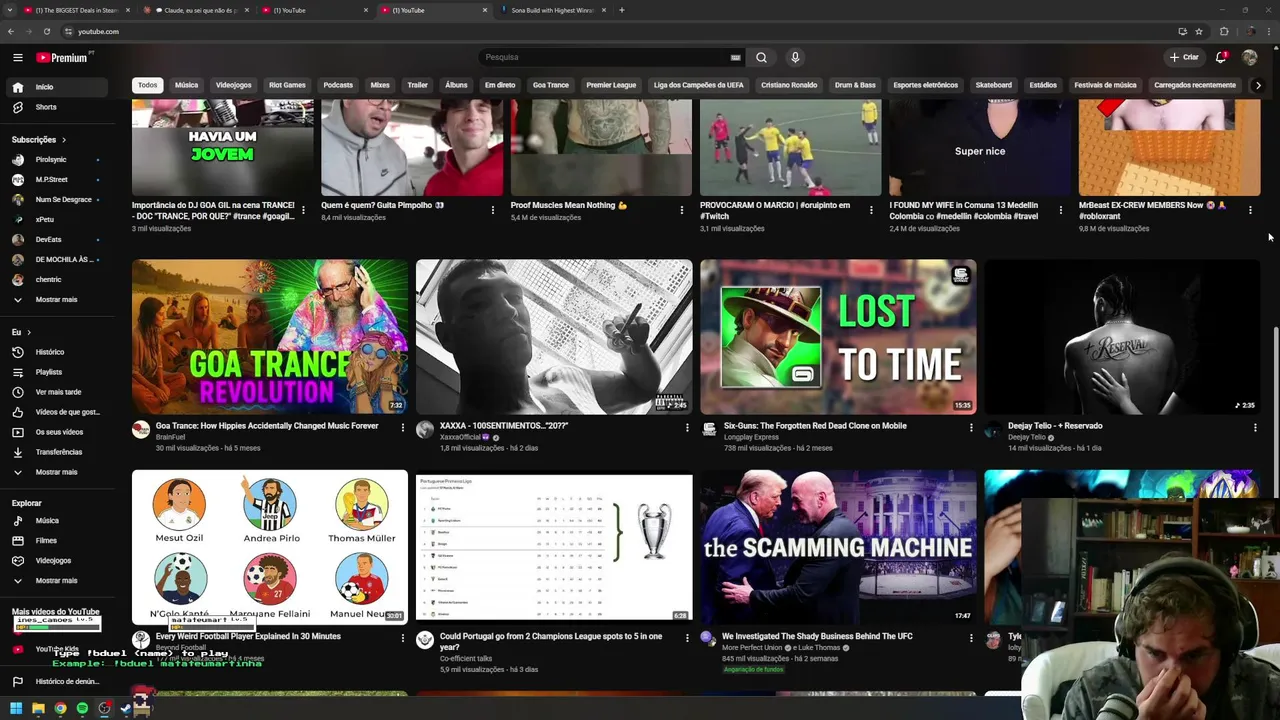Open a new browser tab
The image size is (1280, 720).
pos(622,10)
